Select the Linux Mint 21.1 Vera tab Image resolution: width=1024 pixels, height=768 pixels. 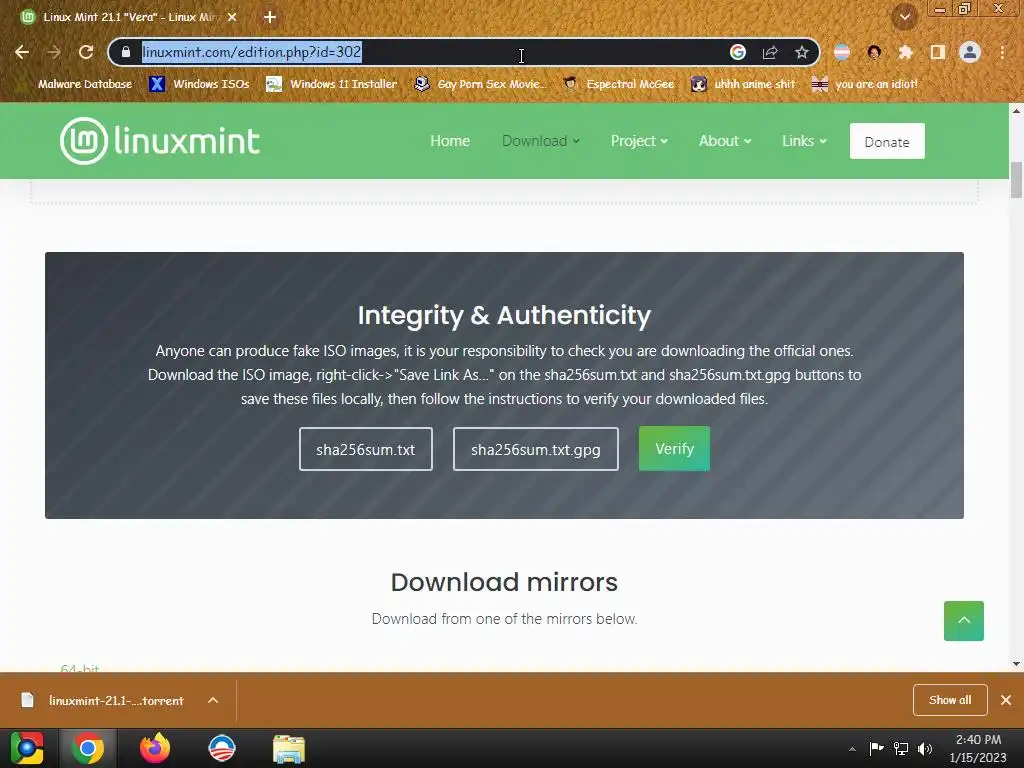pyautogui.click(x=127, y=17)
